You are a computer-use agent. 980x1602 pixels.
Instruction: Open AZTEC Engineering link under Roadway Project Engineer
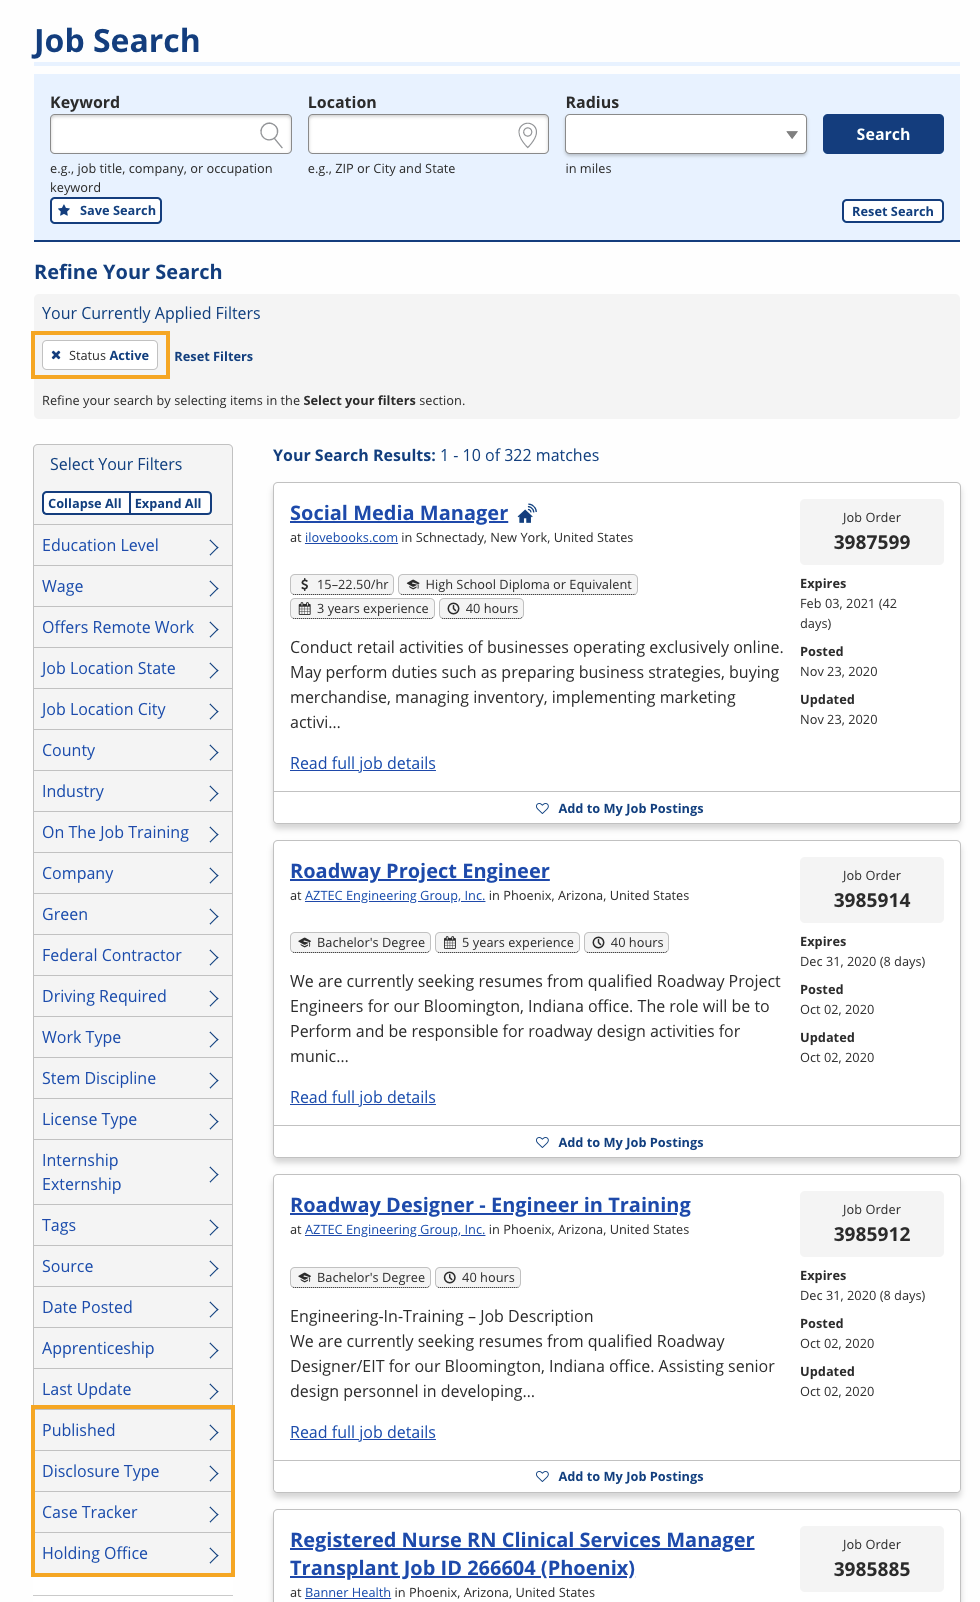click(395, 896)
